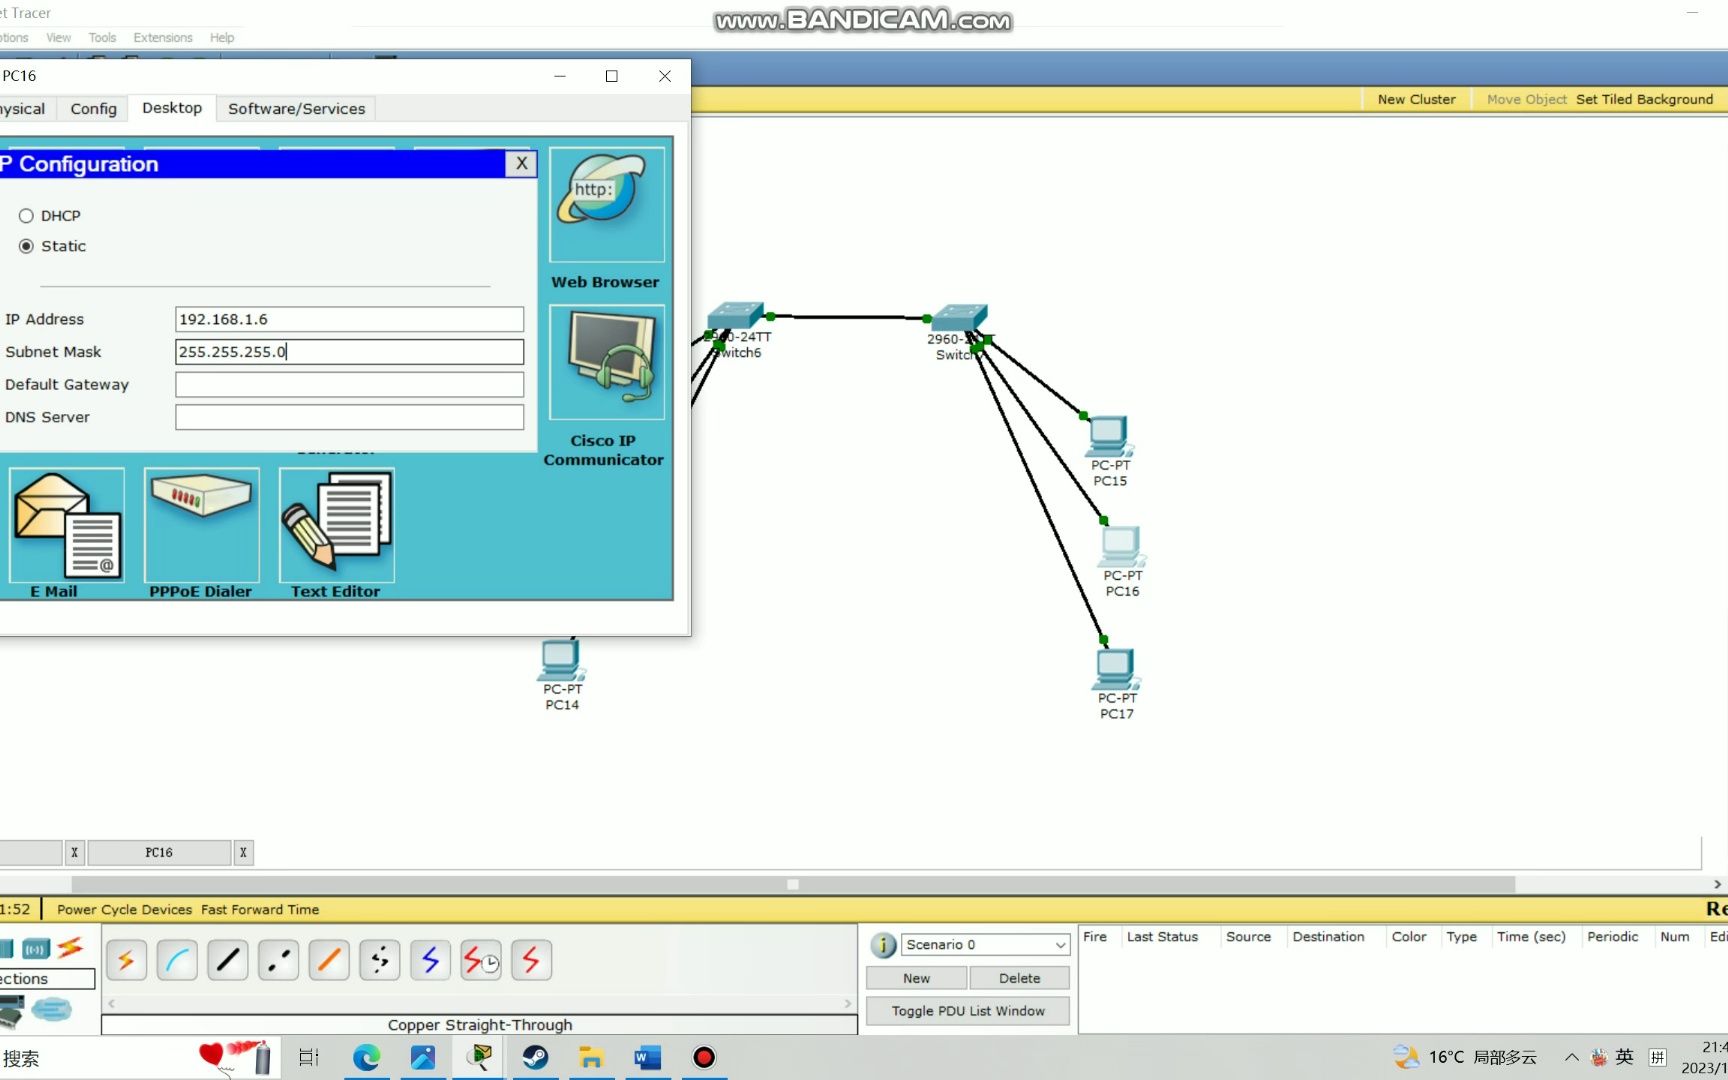Click the PC16 device on workspace
Screen dimensions: 1728x1080
click(x=1122, y=547)
